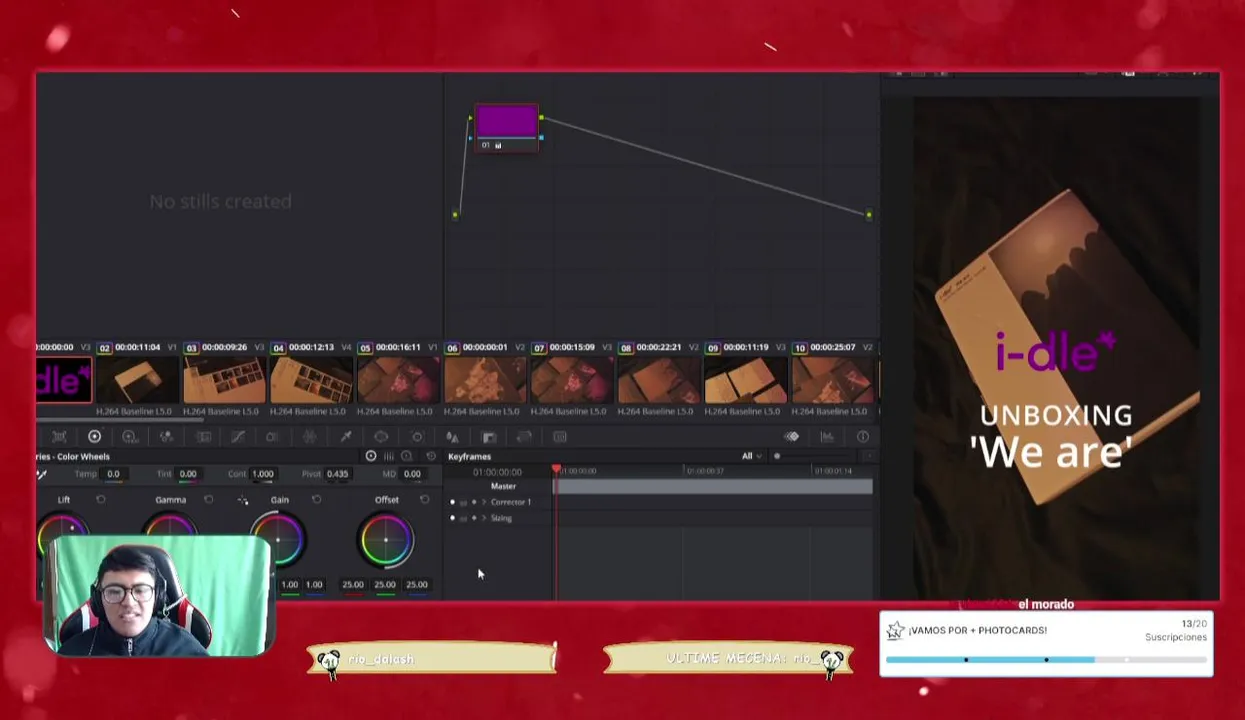Toggle Corrector 1 enable dot

452,502
